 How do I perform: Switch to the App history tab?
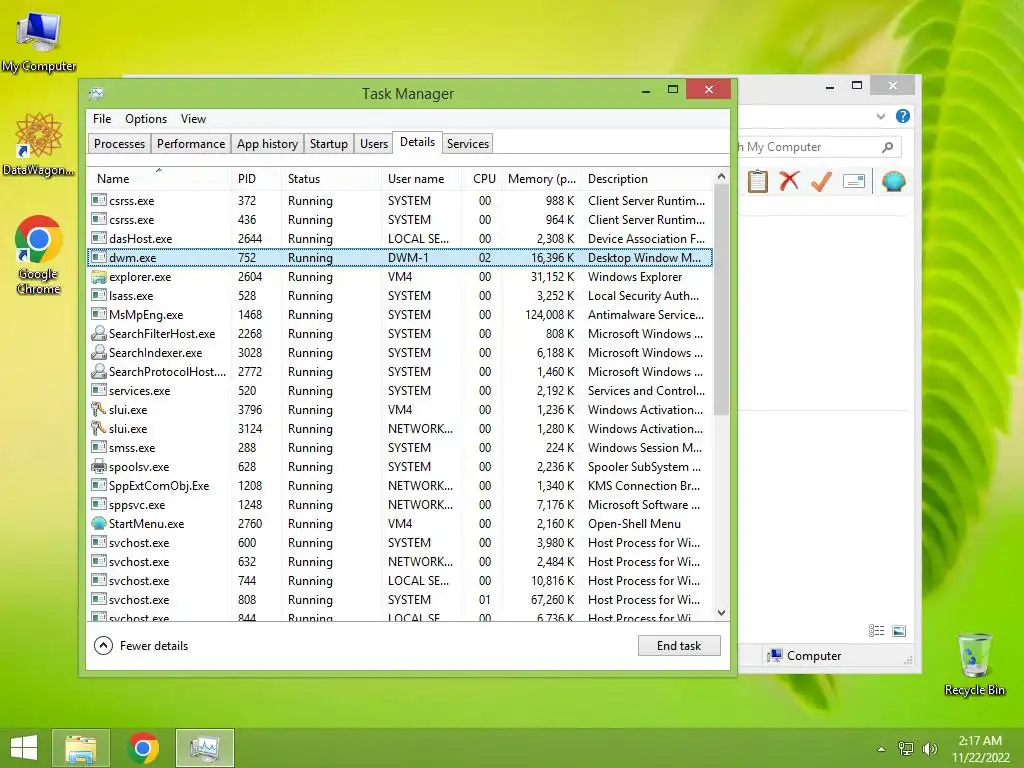click(x=268, y=144)
